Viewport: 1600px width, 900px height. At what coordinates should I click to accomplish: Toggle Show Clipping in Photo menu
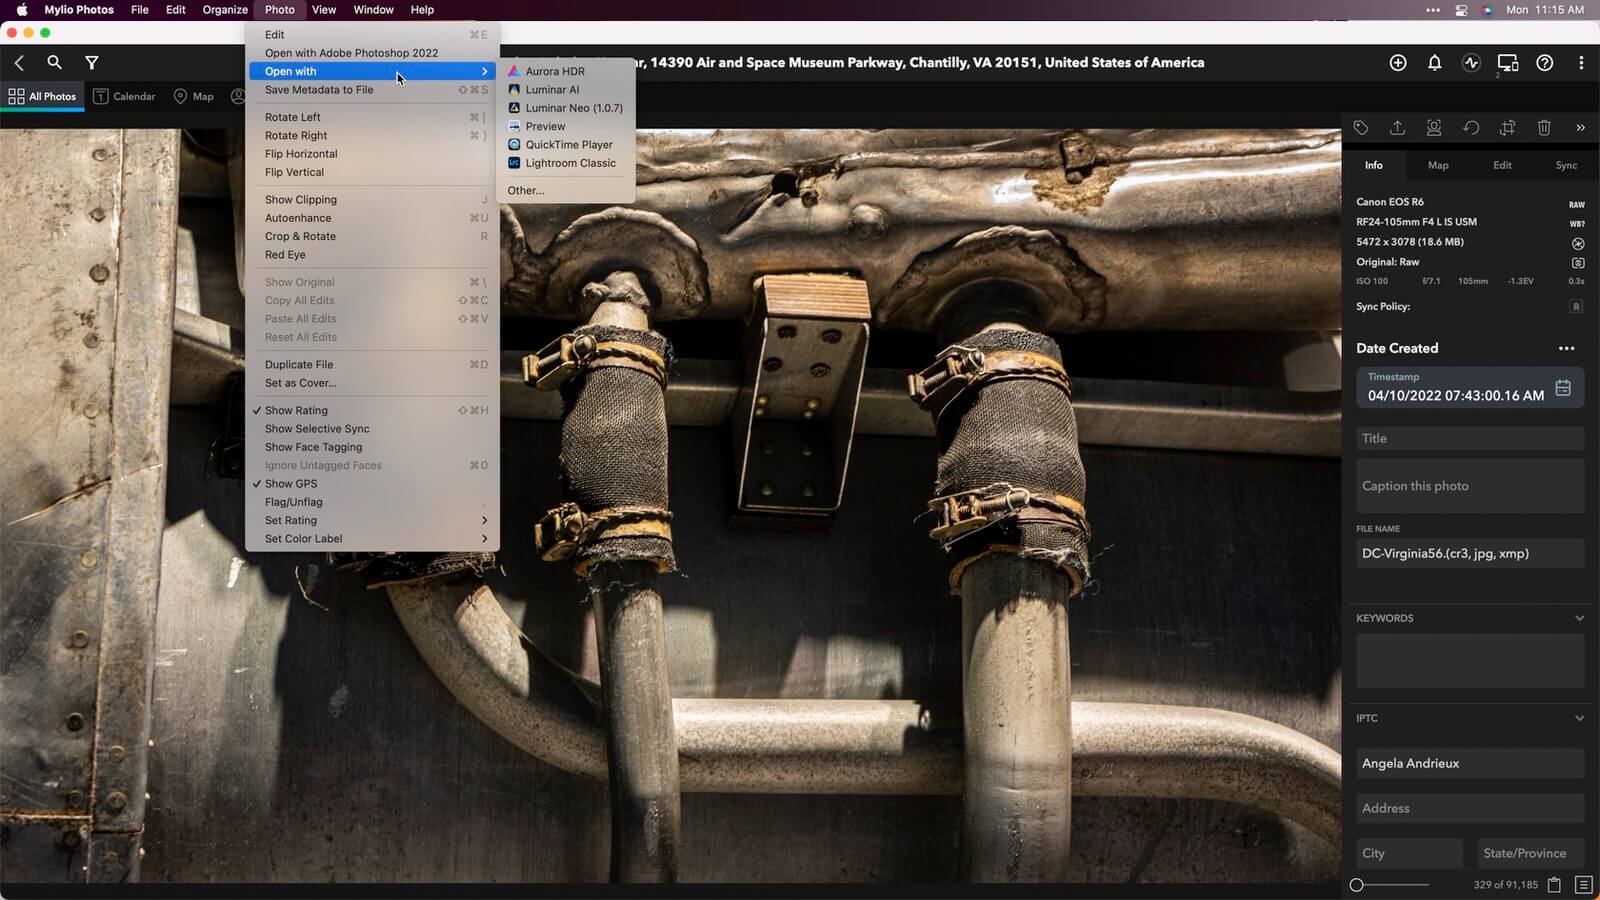coord(301,200)
